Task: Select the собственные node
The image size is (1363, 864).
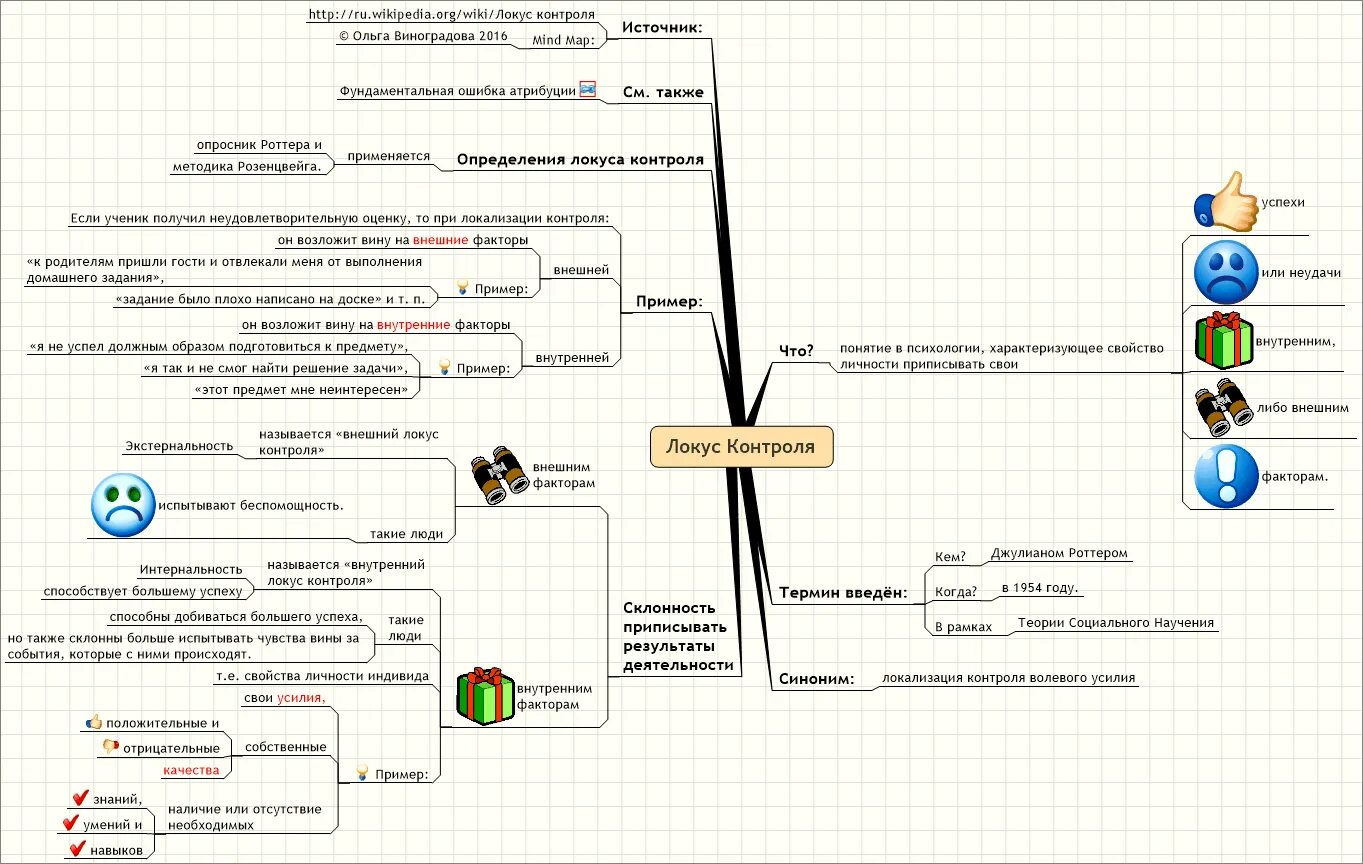Action: [285, 746]
